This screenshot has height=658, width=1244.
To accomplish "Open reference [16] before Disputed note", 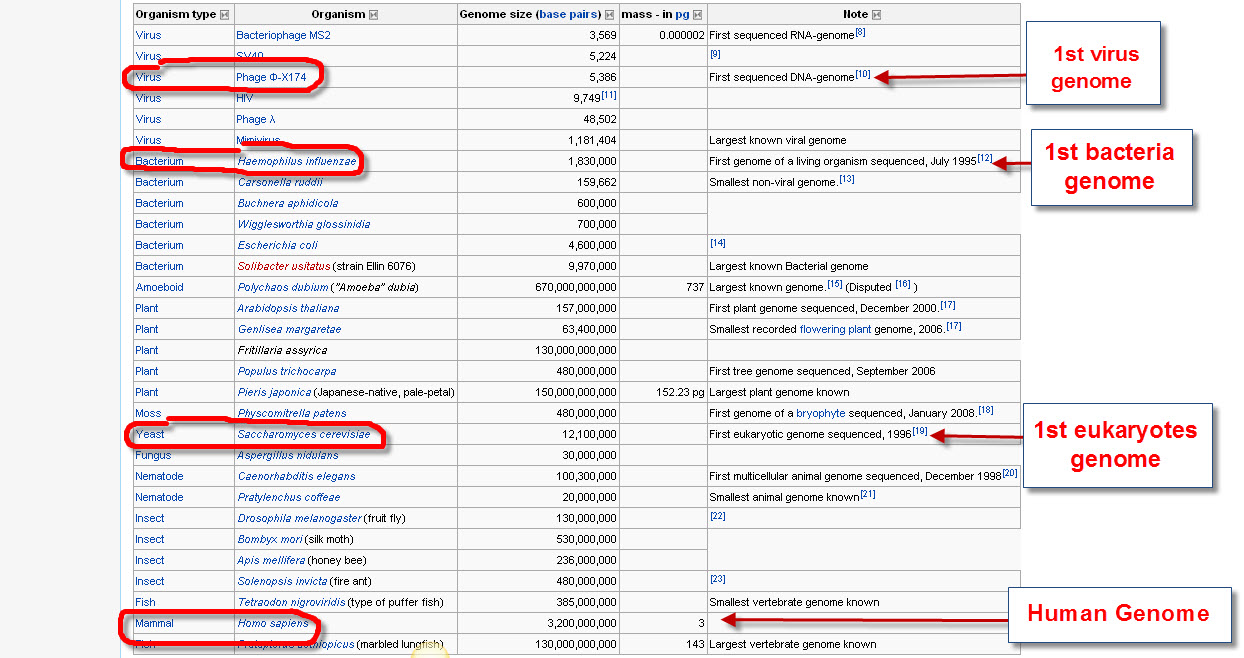I will pos(903,284).
